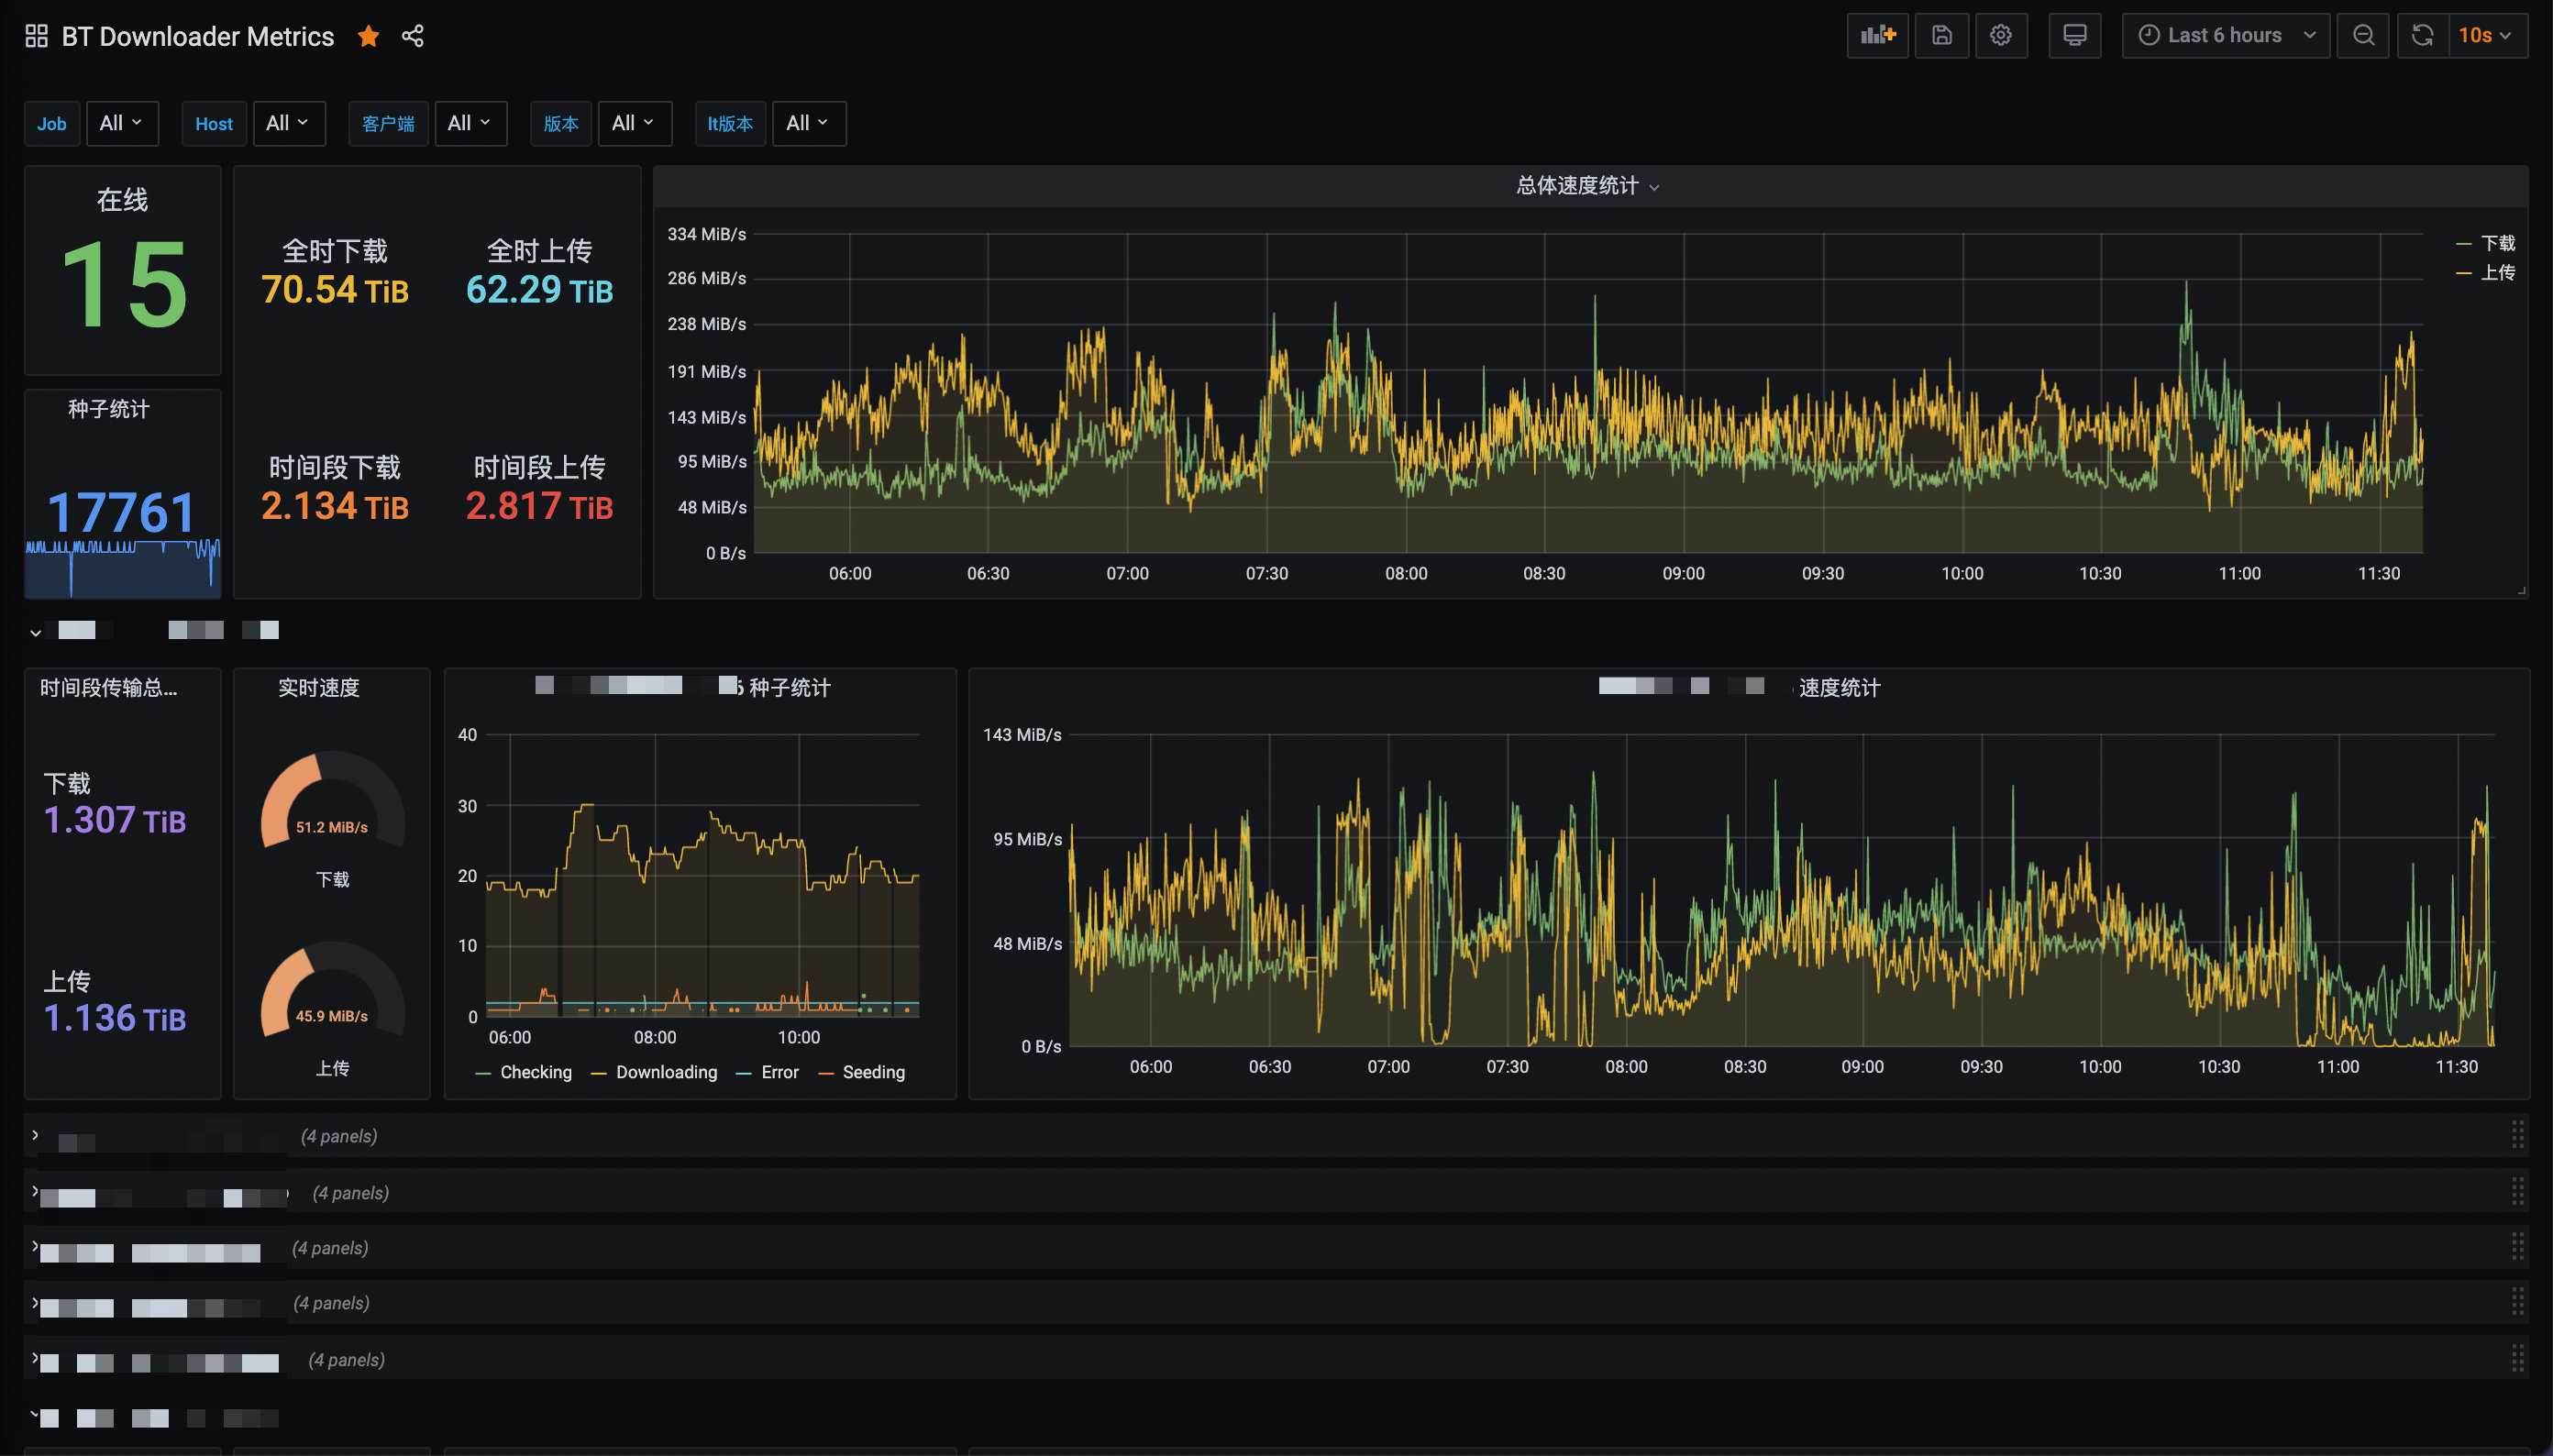
Task: Click the Add panel icon
Action: click(x=1877, y=35)
